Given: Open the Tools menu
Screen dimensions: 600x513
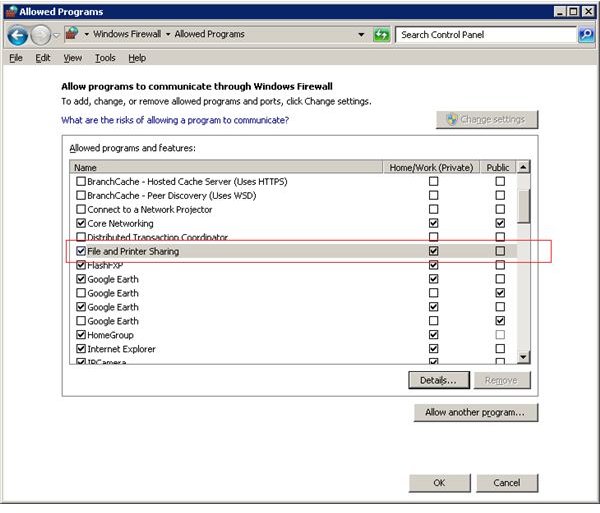Looking at the screenshot, I should [x=105, y=58].
